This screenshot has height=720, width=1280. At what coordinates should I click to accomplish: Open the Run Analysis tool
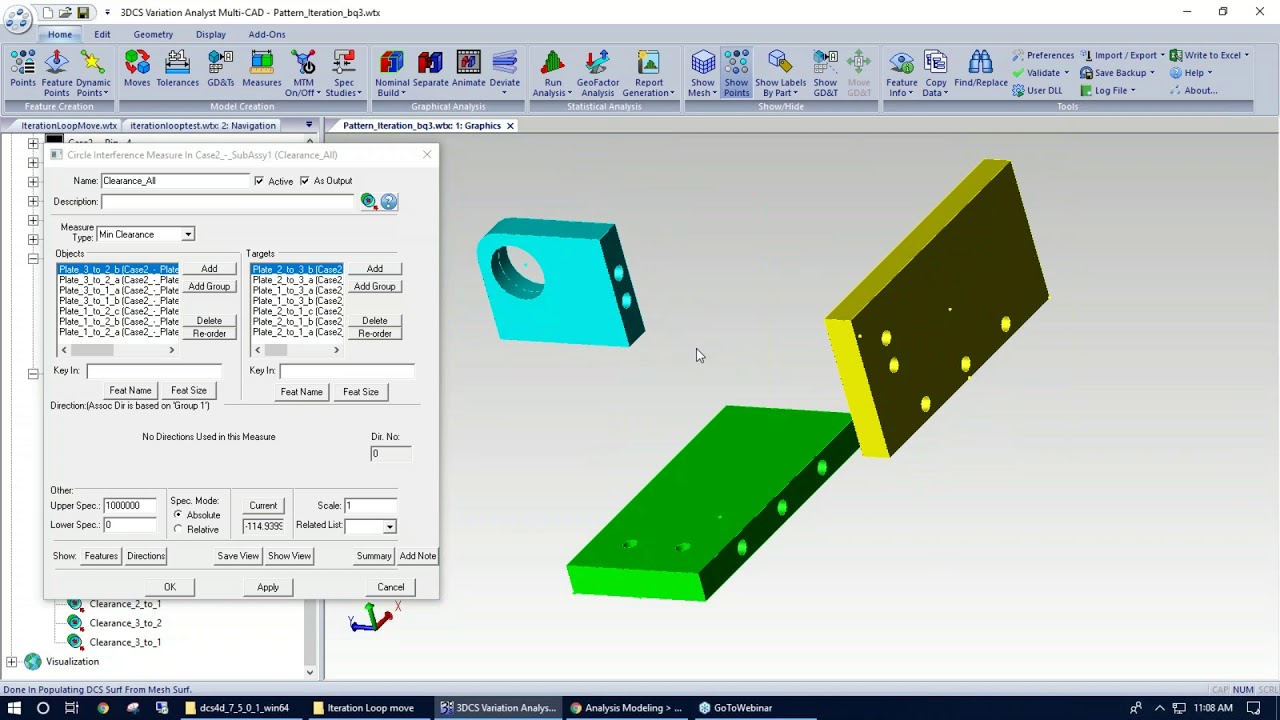(552, 74)
